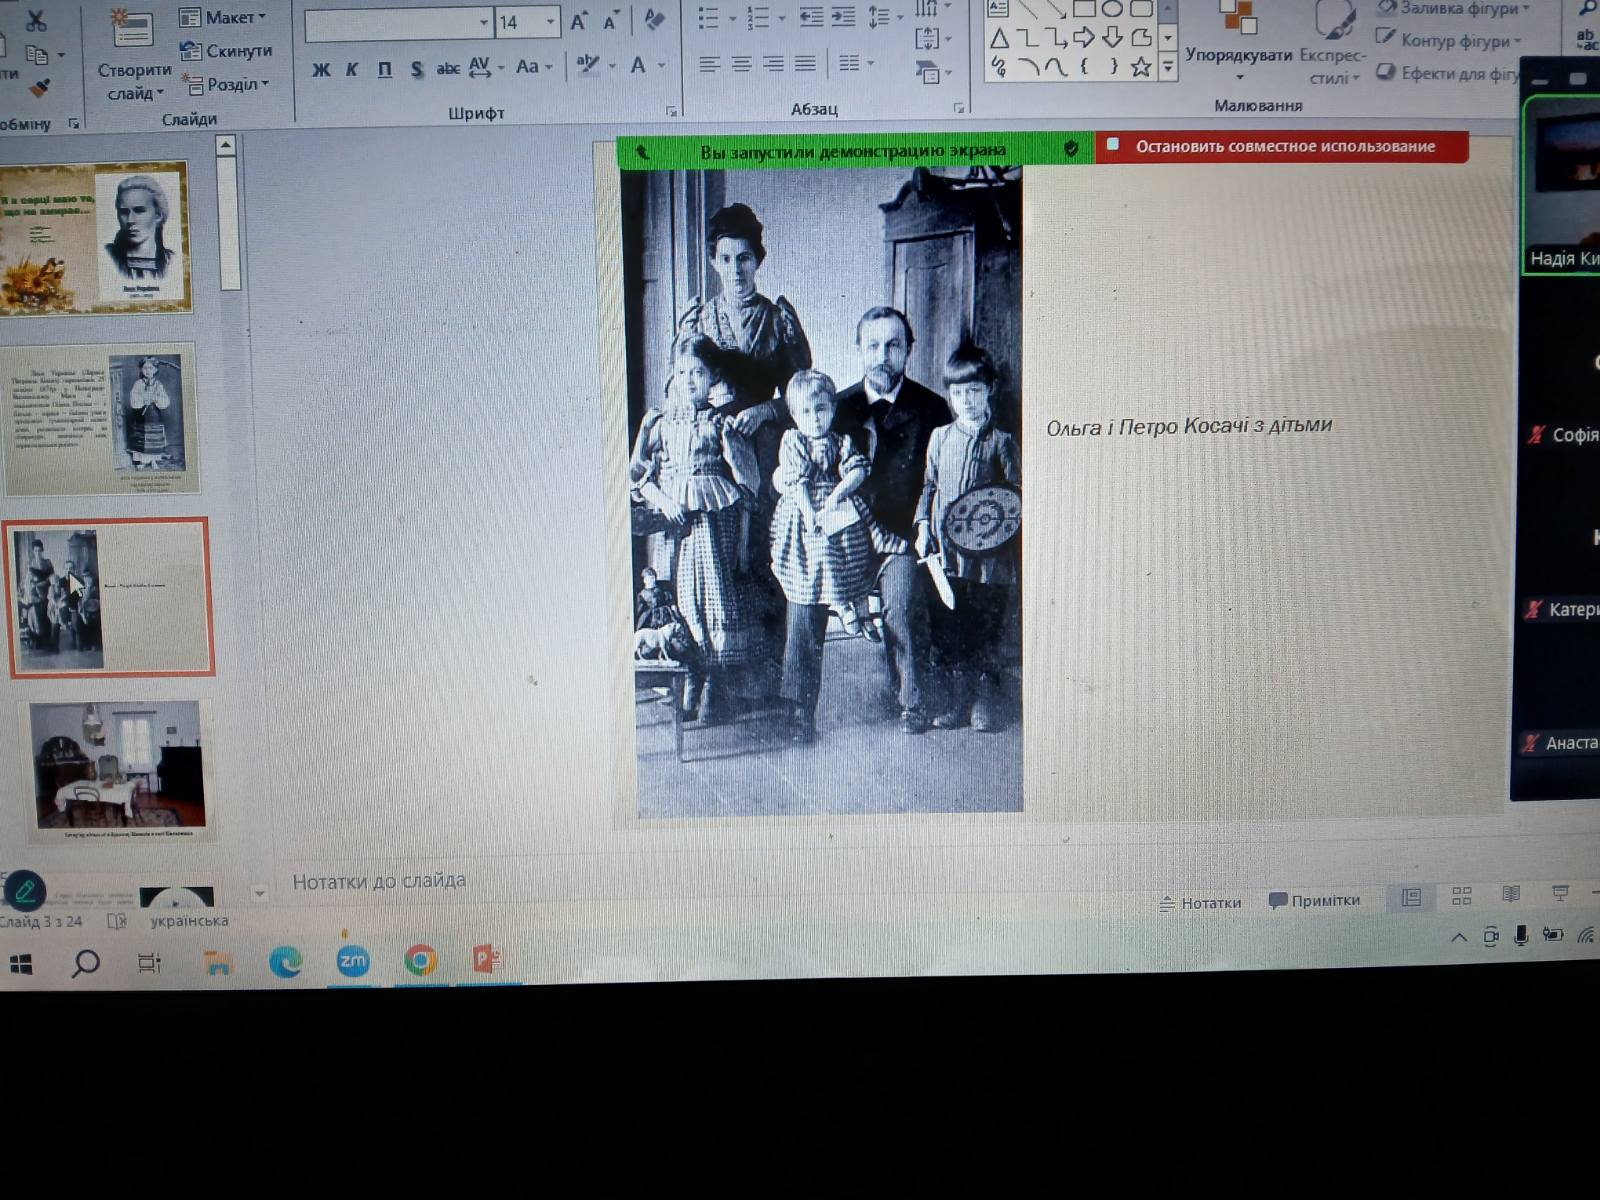Screen dimensions: 1600x1200
Task: Open Заливка фігури shape fill menu
Action: (x=1456, y=9)
